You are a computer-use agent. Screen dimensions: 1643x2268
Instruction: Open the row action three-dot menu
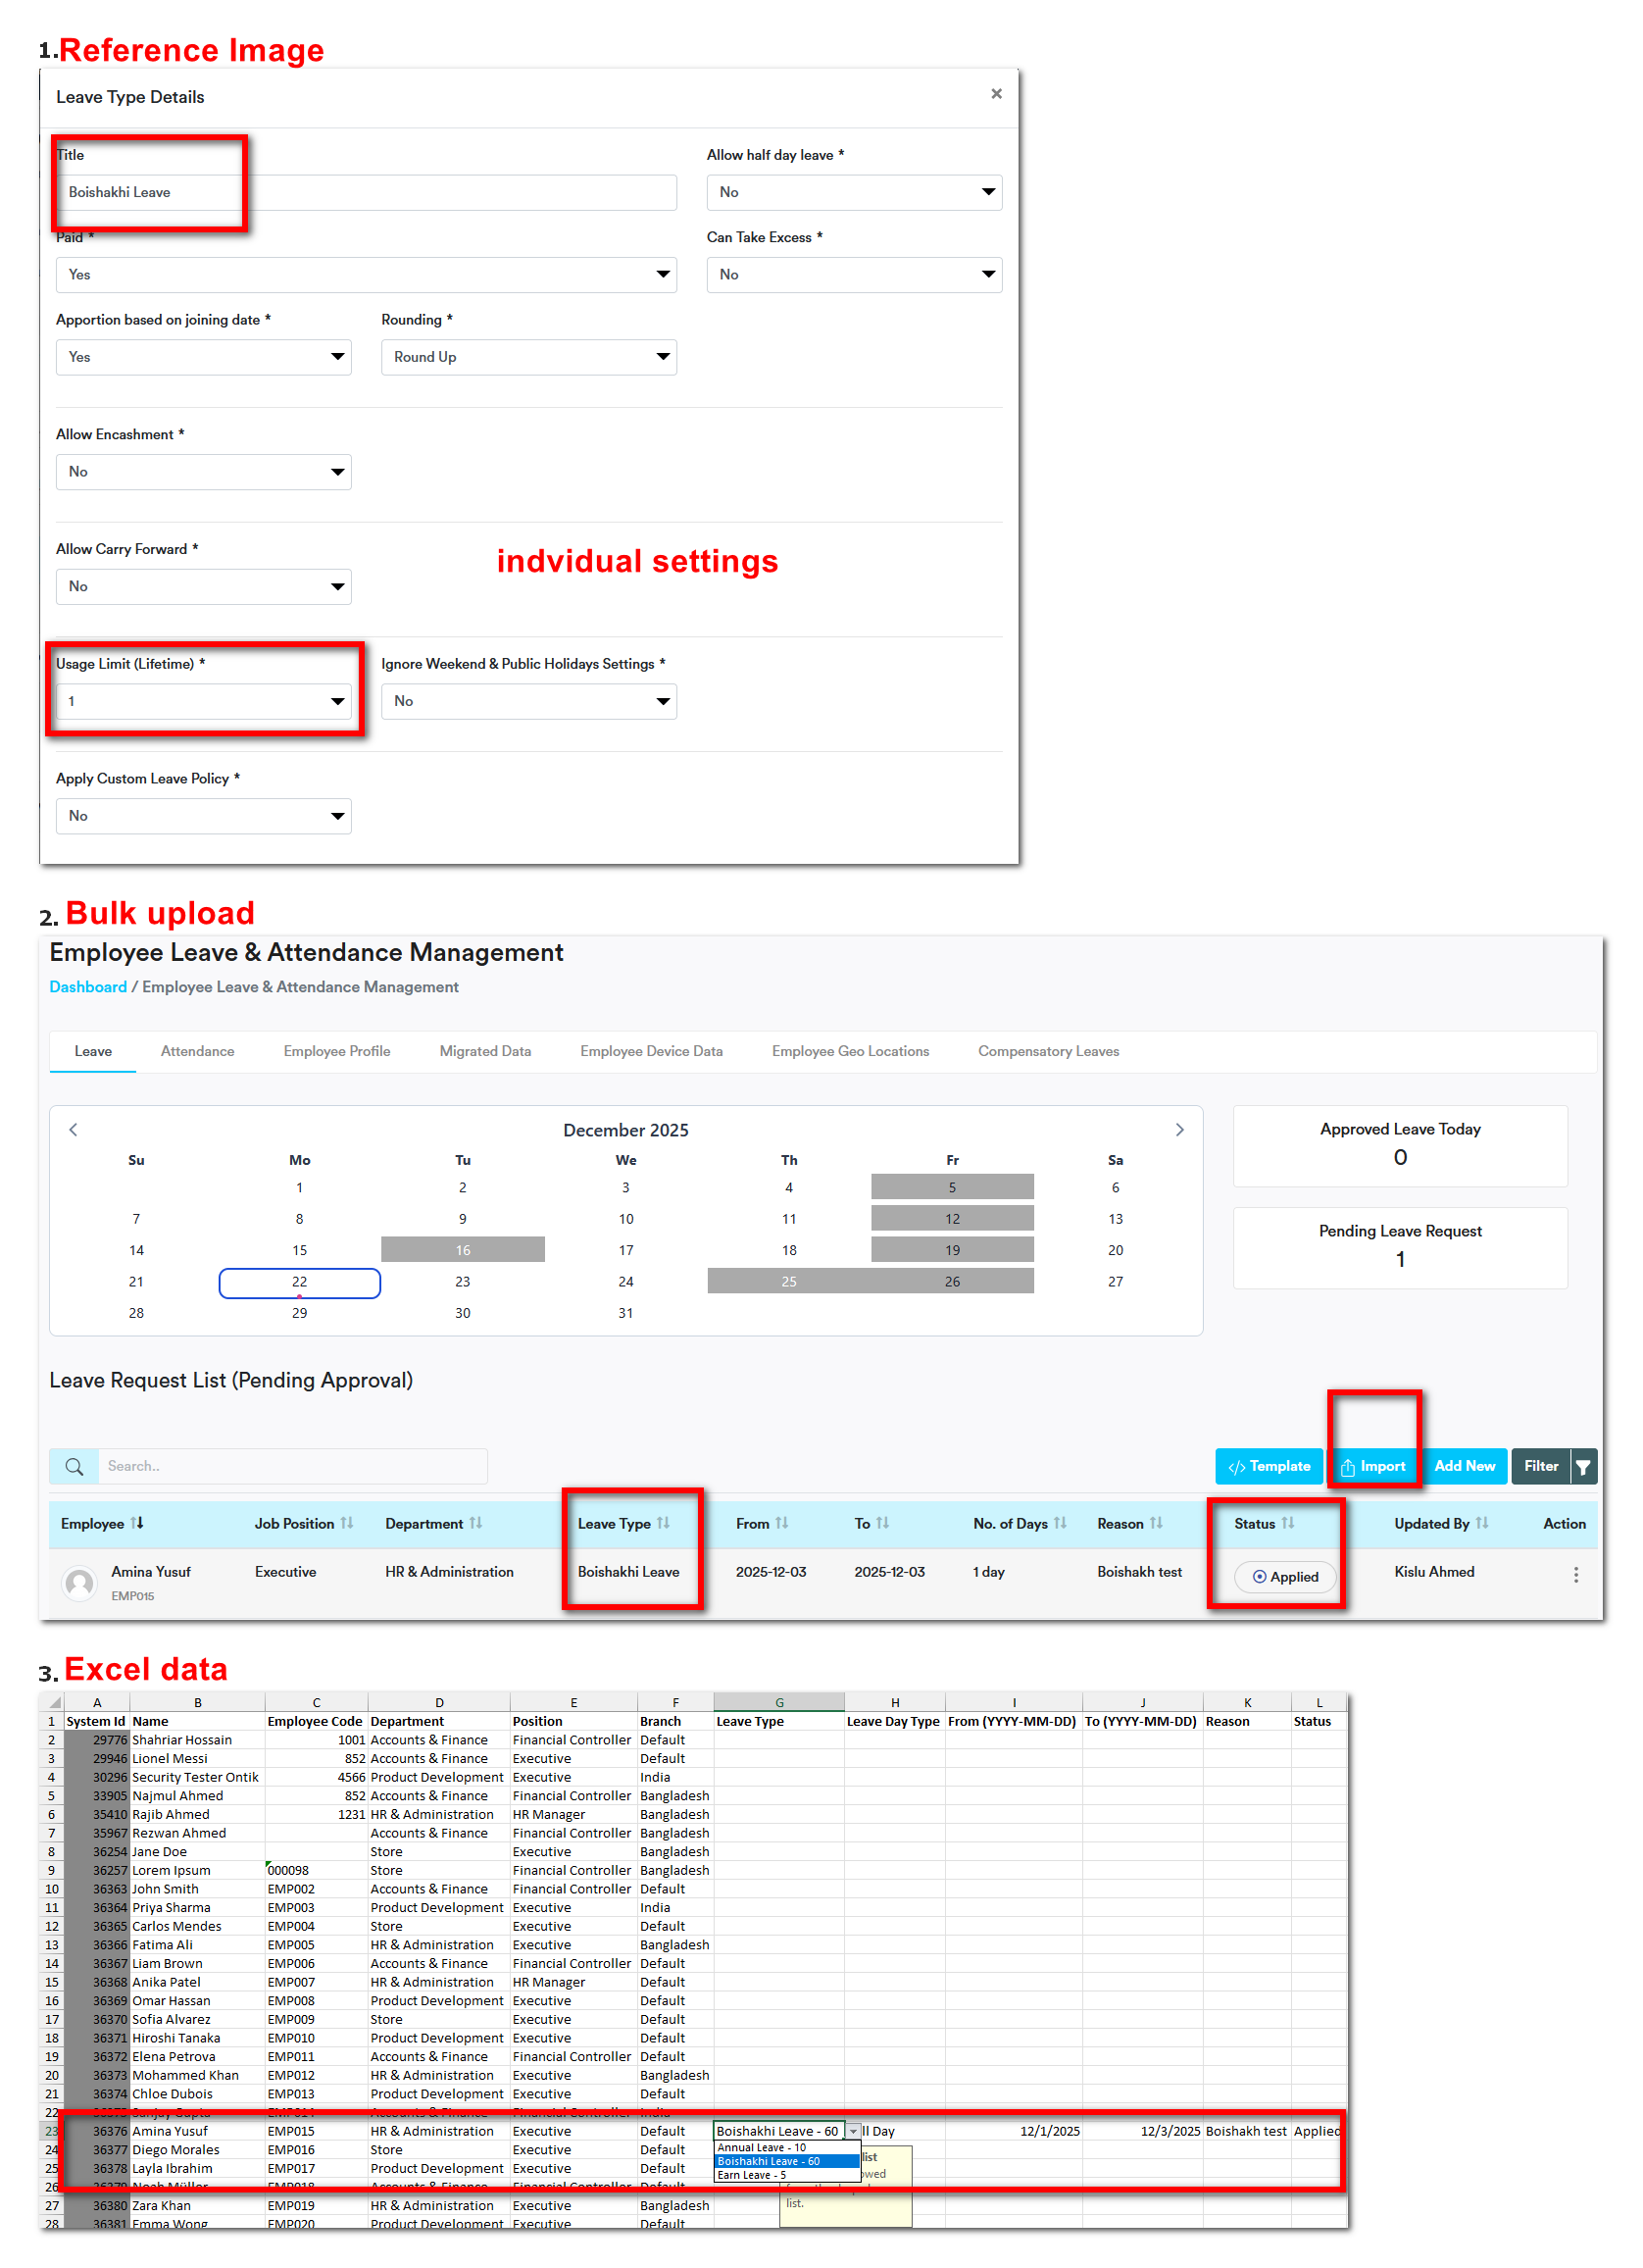click(1576, 1575)
